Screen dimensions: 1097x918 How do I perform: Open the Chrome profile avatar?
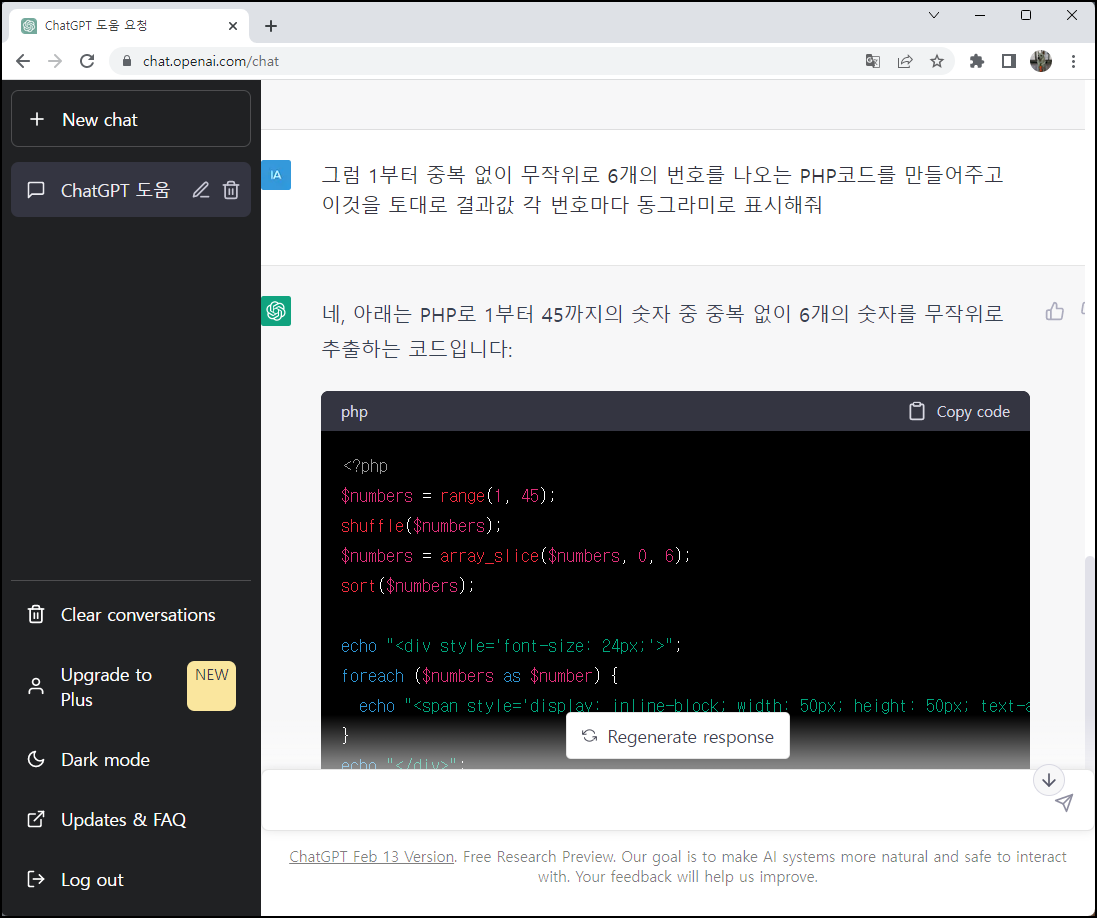1041,61
